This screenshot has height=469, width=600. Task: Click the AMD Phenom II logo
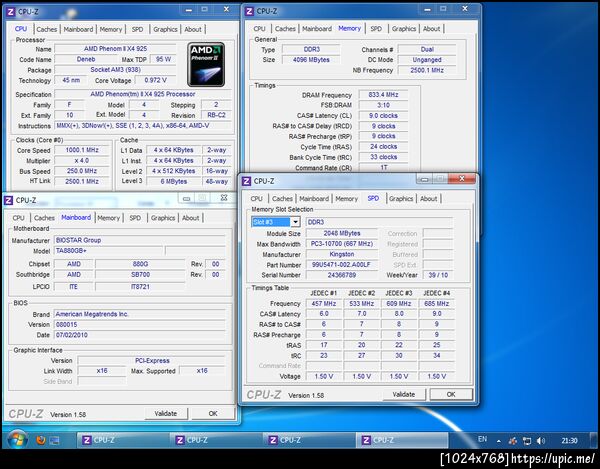point(206,64)
